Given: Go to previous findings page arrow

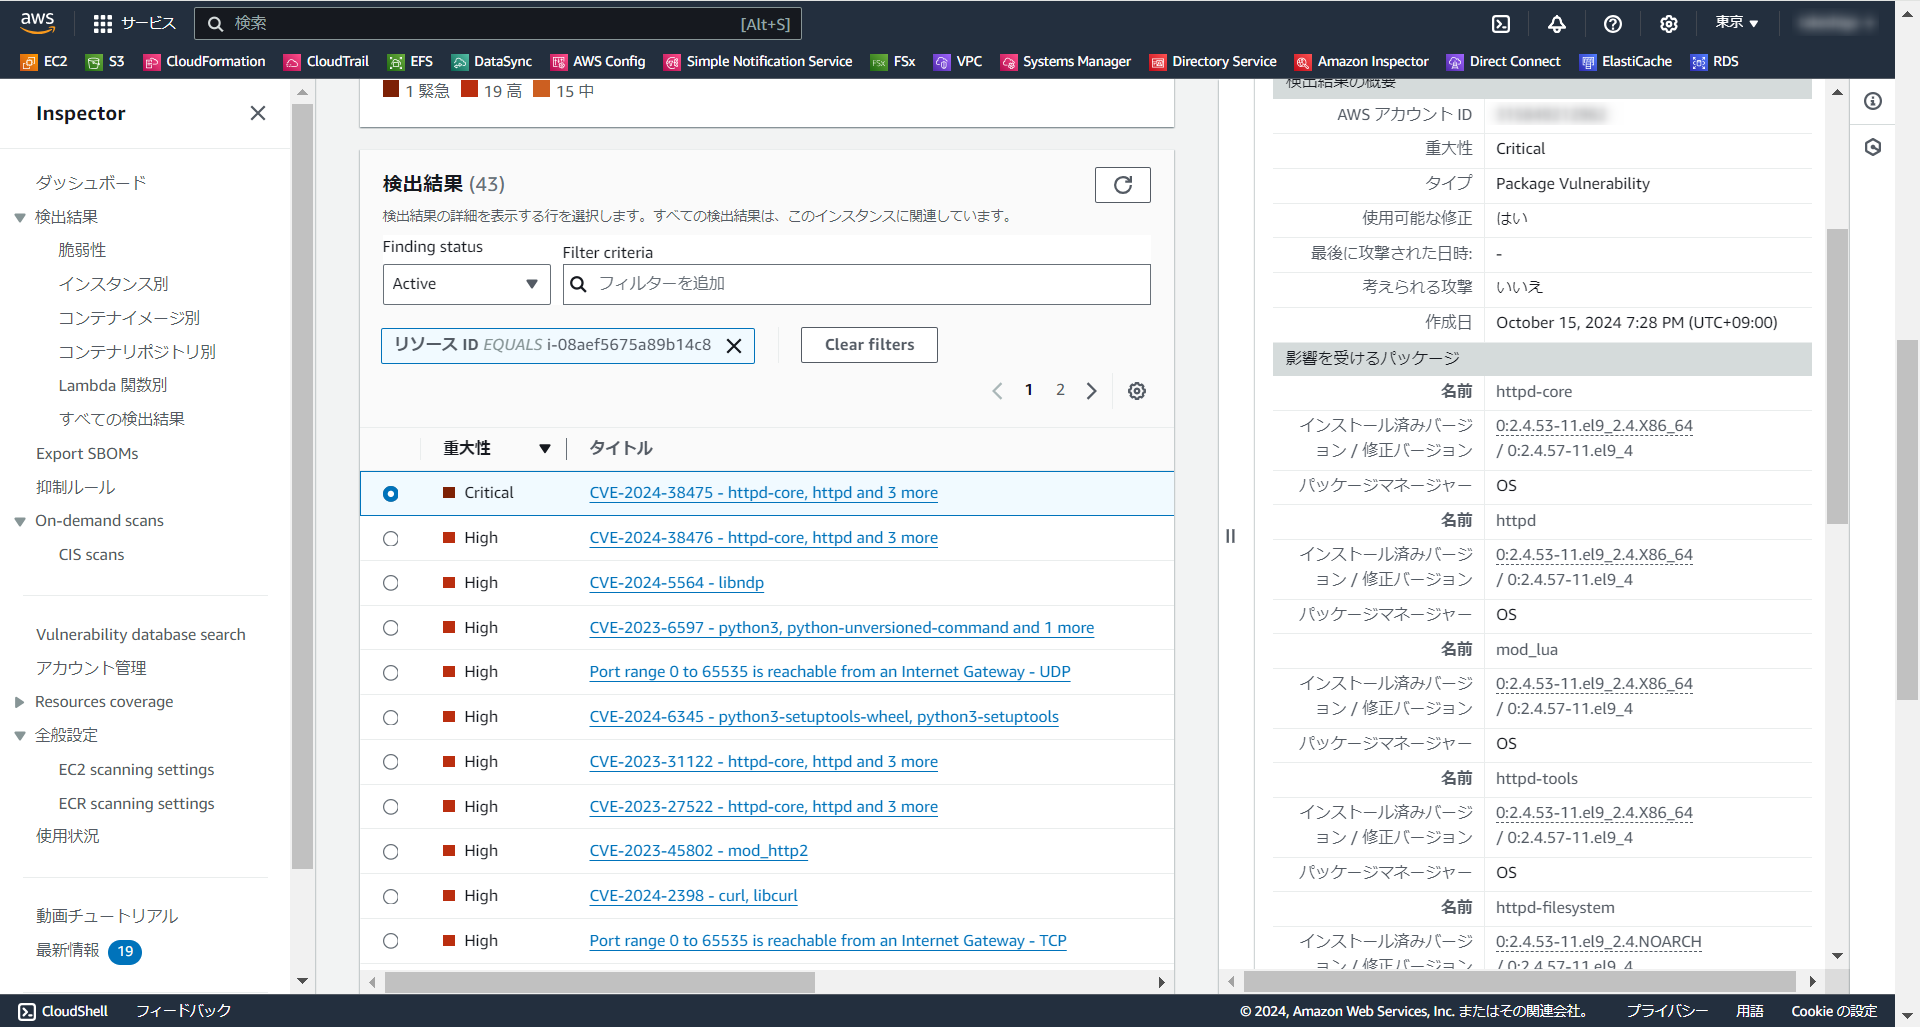Looking at the screenshot, I should 997,391.
